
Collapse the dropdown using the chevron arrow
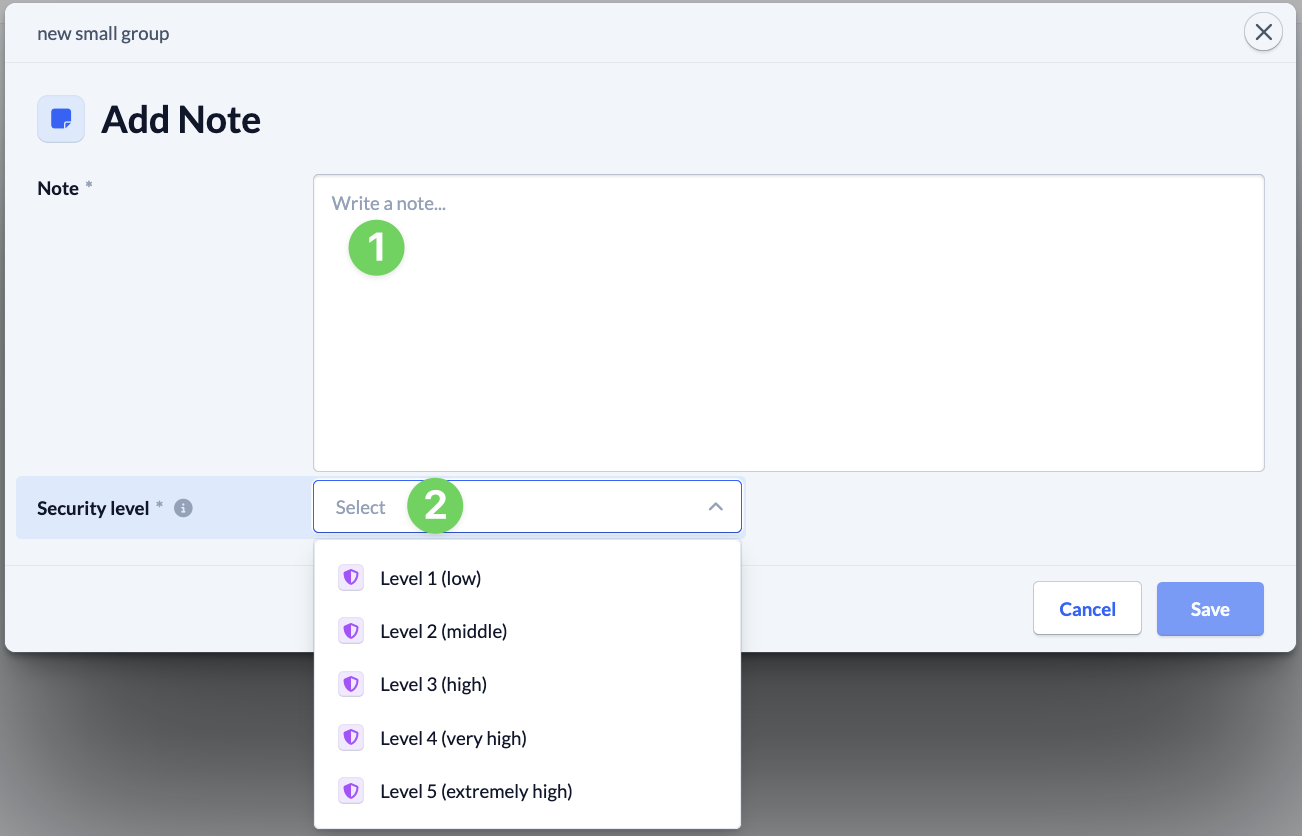[715, 507]
